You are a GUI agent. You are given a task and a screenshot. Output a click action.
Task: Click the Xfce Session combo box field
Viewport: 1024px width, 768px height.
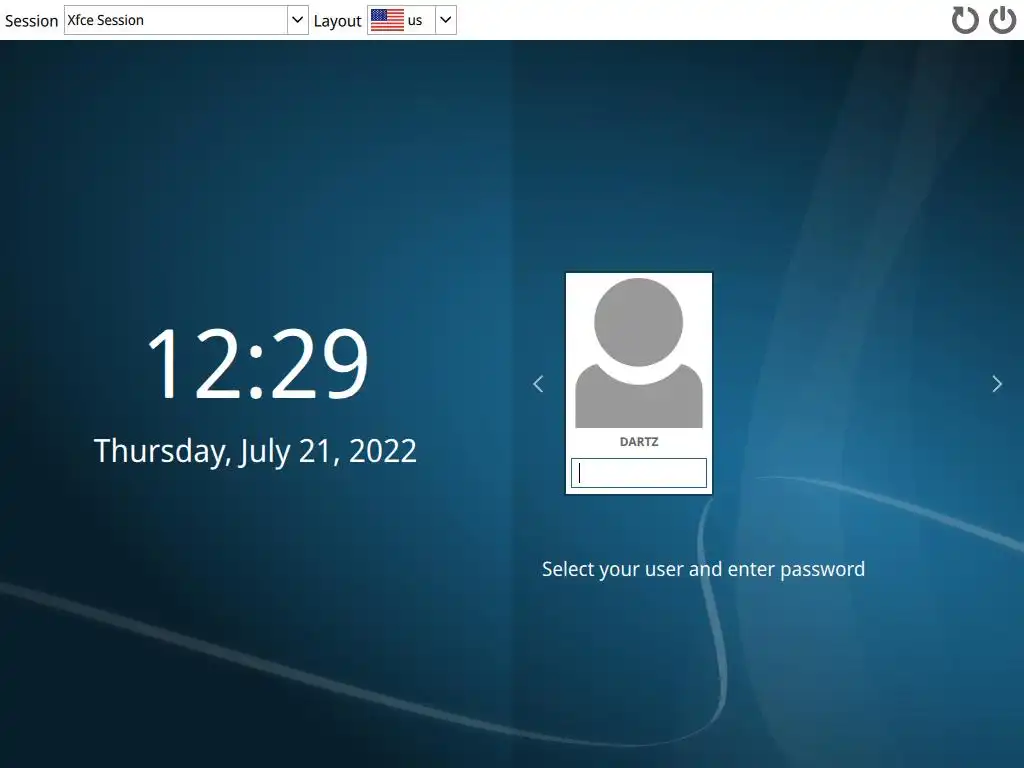[186, 20]
